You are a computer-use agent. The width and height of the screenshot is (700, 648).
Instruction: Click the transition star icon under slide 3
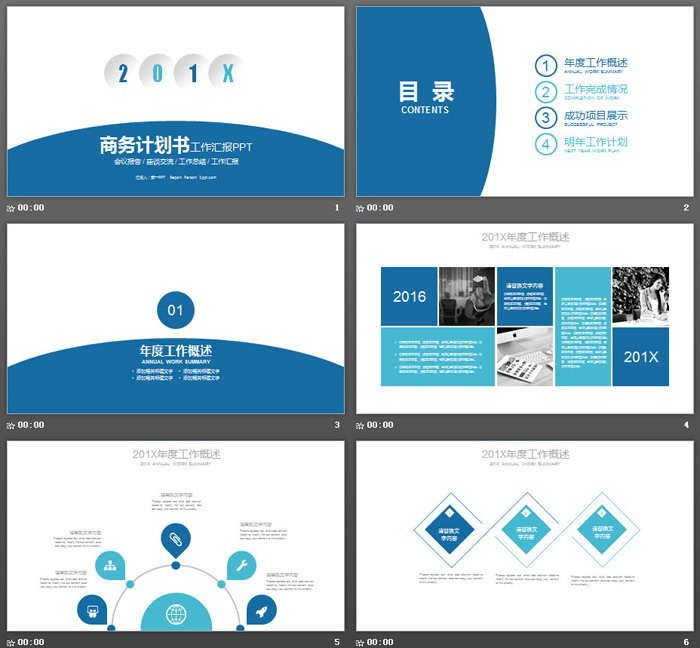point(11,425)
